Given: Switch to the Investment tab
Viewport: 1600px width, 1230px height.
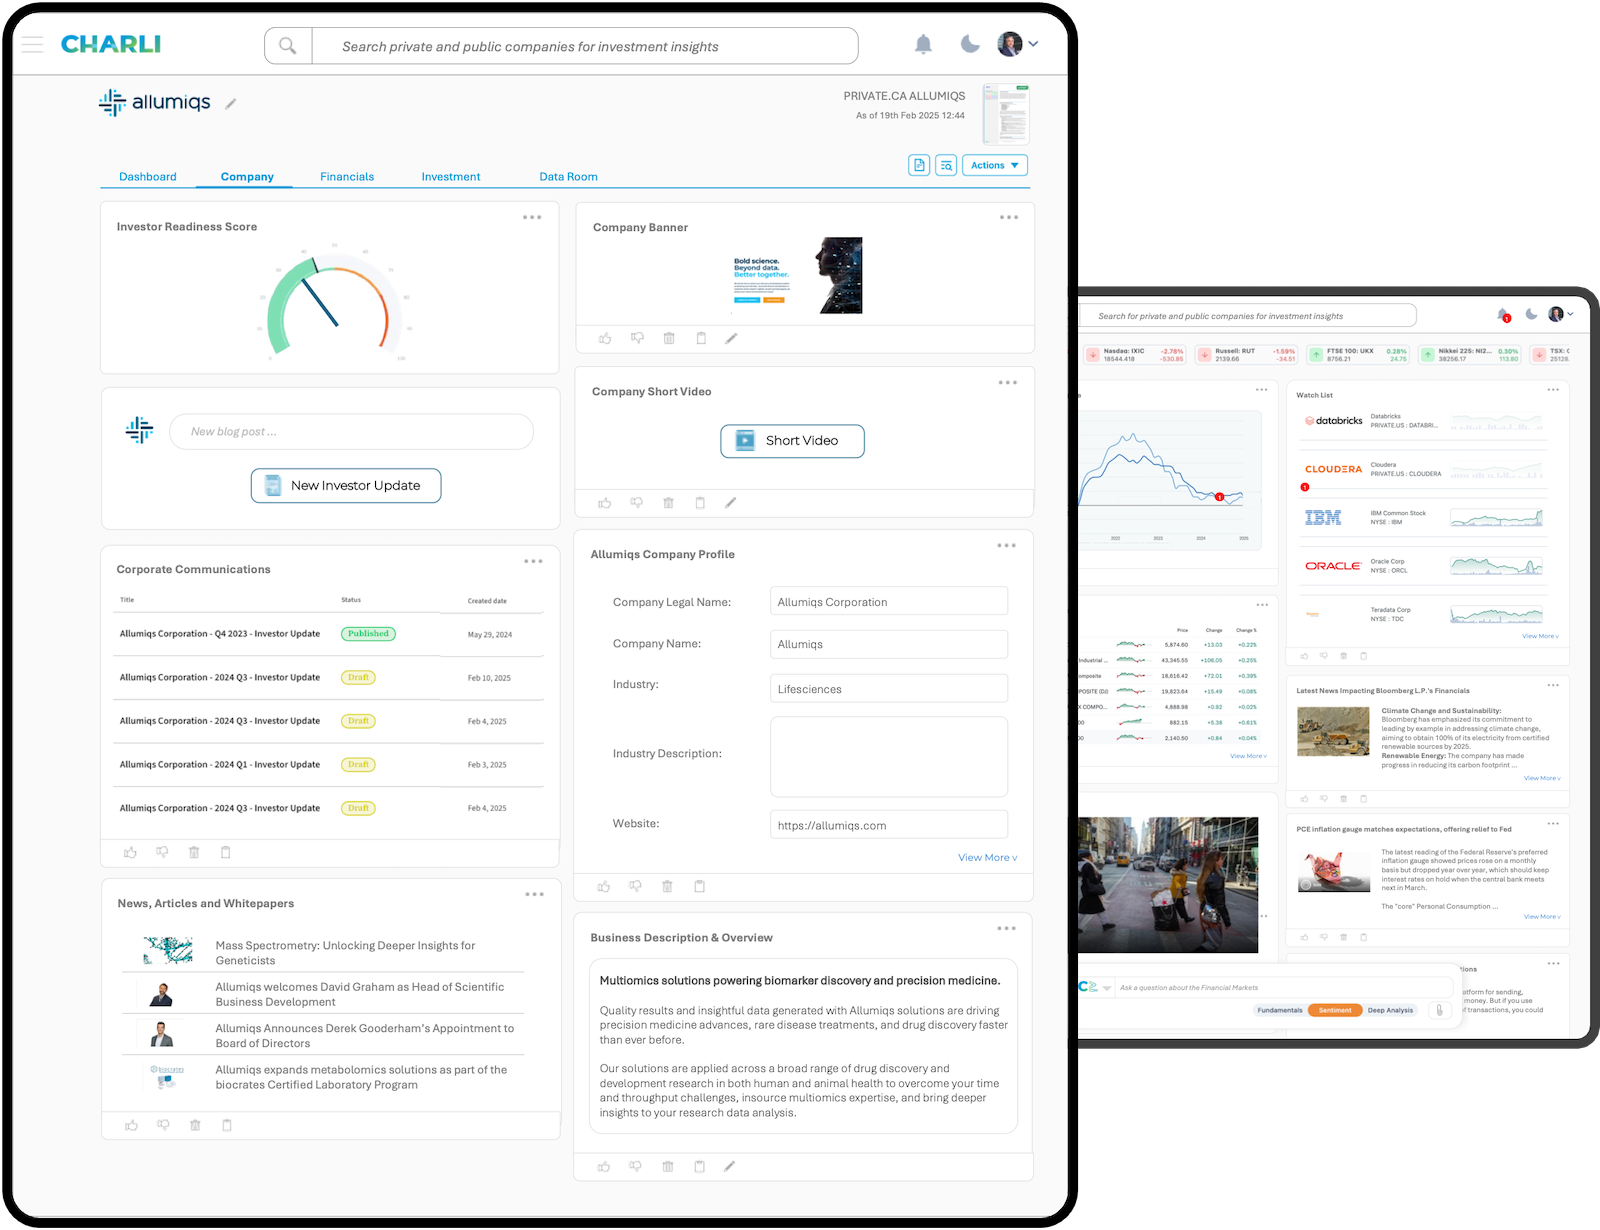Looking at the screenshot, I should (x=451, y=177).
